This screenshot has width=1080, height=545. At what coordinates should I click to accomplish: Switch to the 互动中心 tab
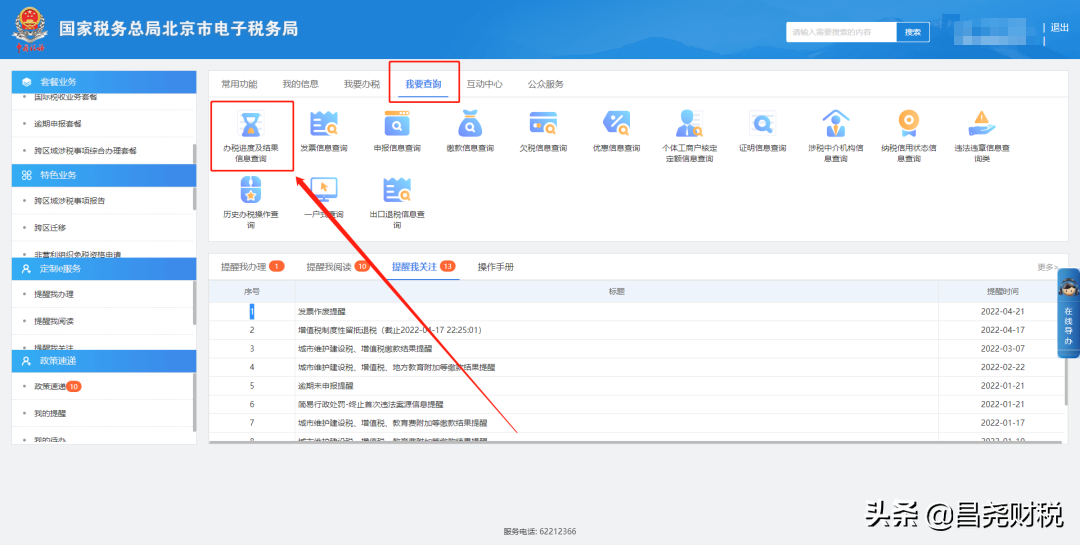coord(484,84)
